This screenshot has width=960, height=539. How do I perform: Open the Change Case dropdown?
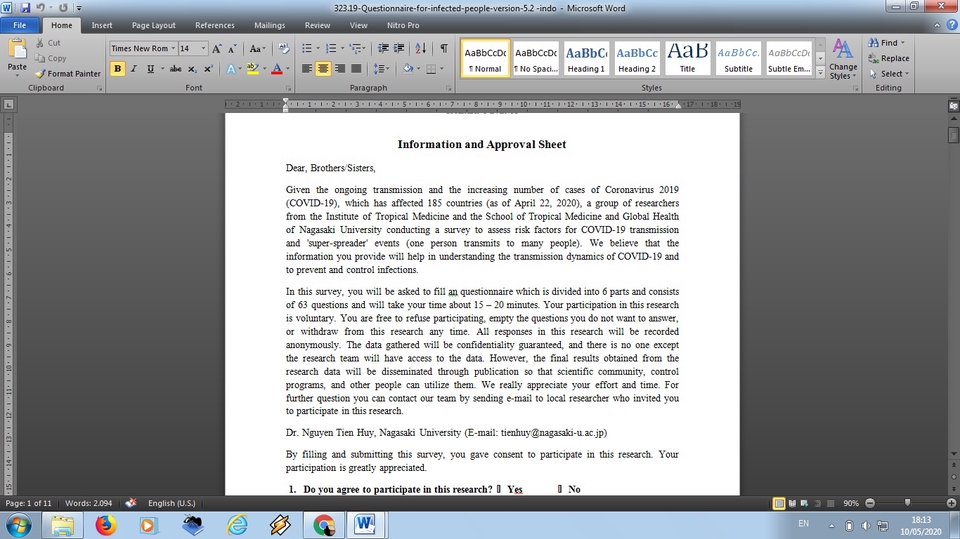tap(256, 48)
